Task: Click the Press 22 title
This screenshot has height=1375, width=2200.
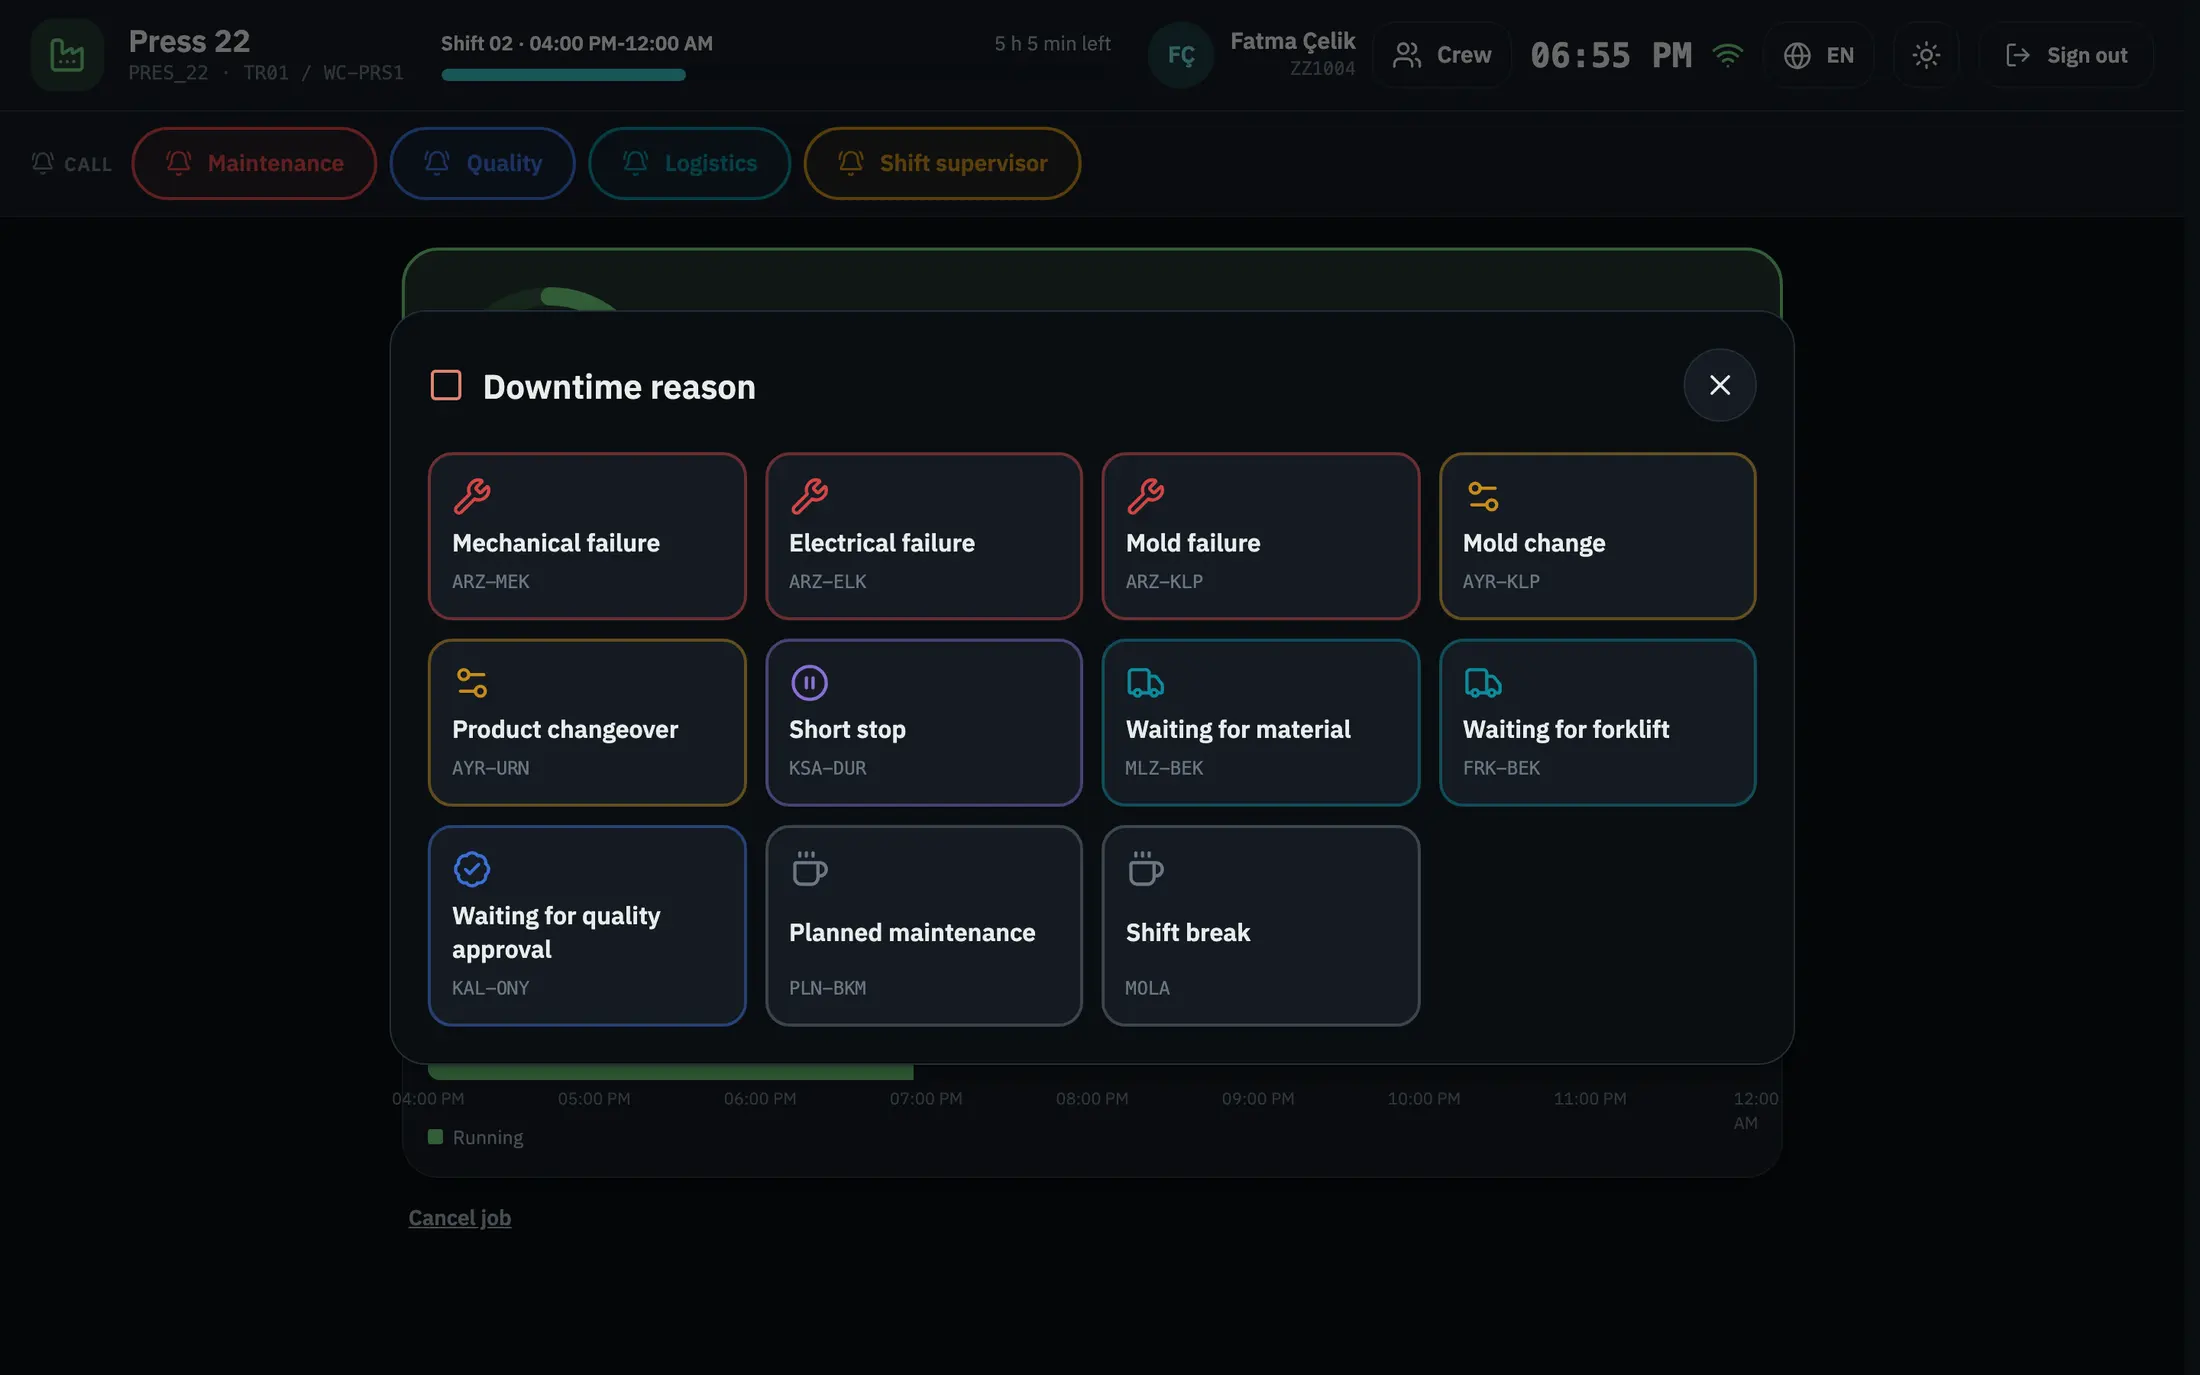Action: coord(189,41)
